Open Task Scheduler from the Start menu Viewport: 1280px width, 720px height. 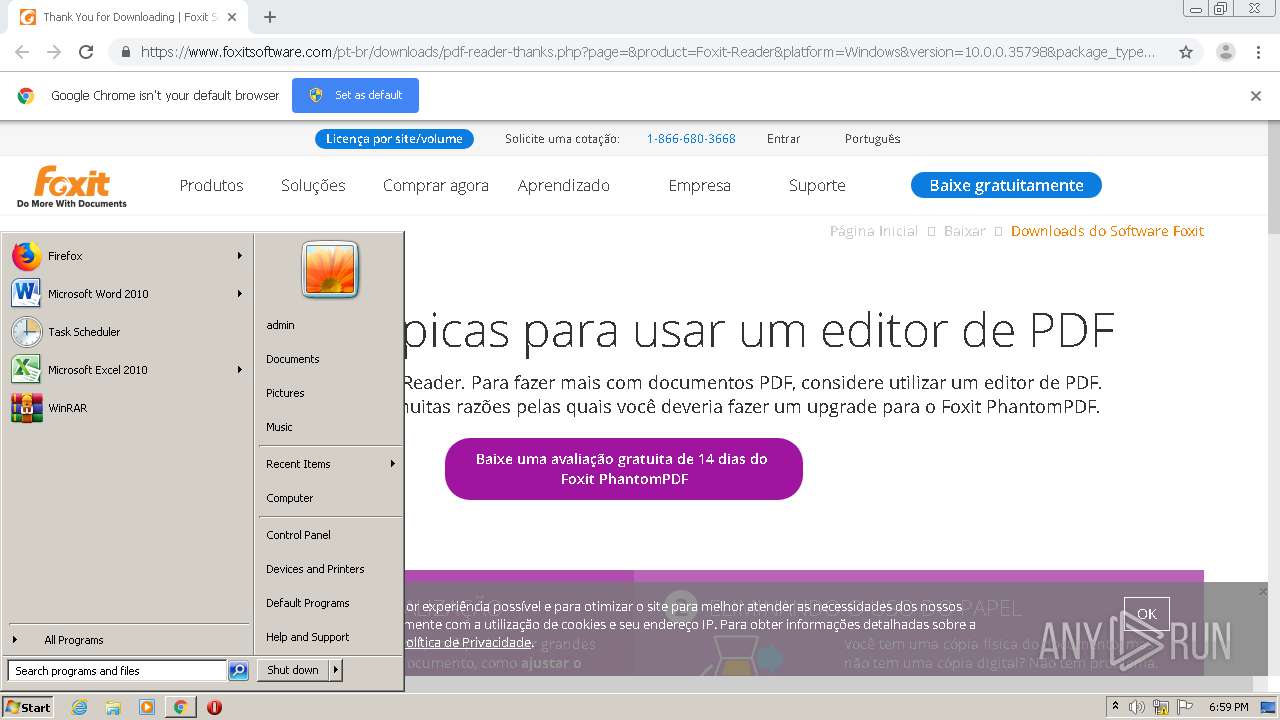pyautogui.click(x=127, y=332)
